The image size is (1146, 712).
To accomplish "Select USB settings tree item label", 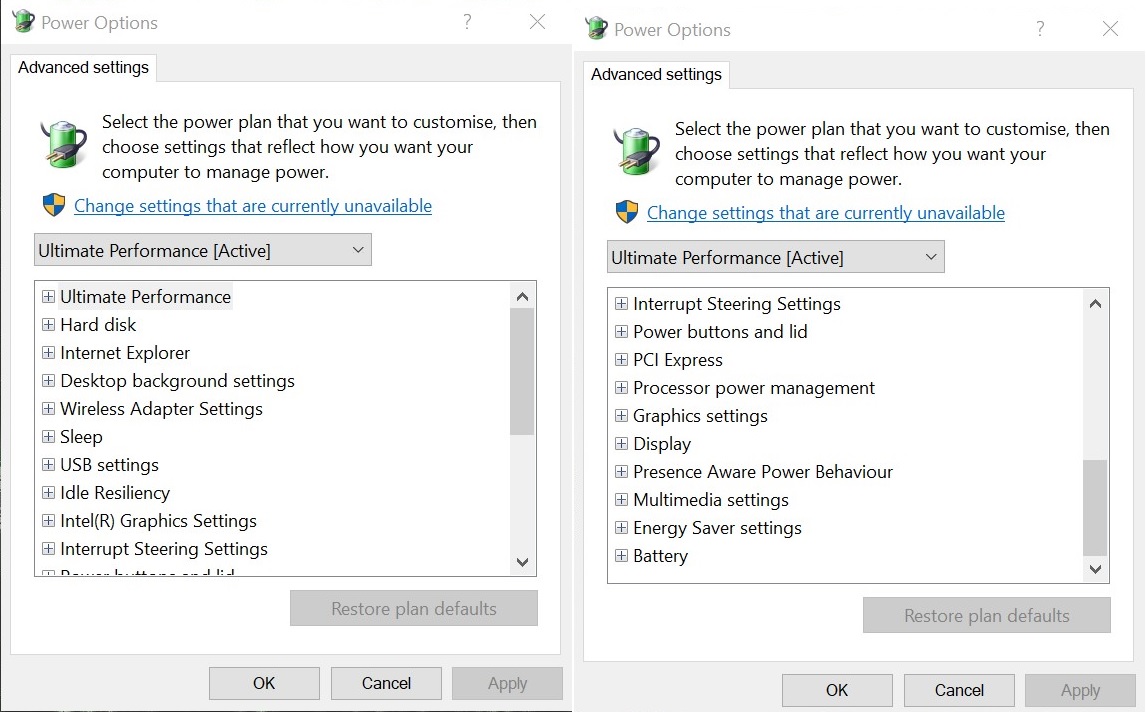I will pos(110,465).
